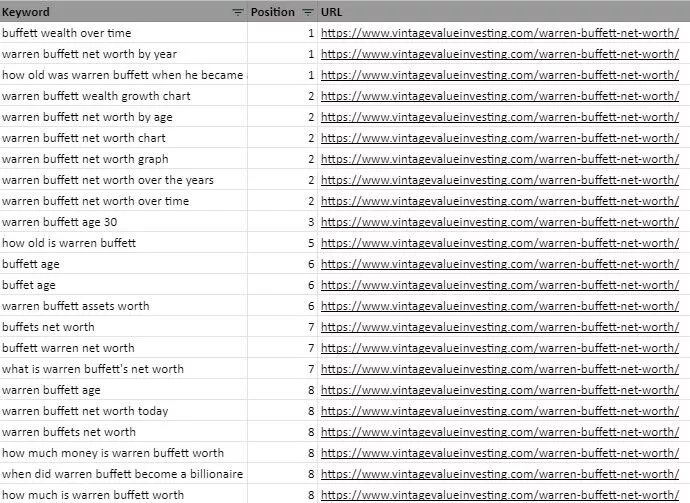Select cell 'warren buffett wealth growth chart'

click(x=124, y=96)
